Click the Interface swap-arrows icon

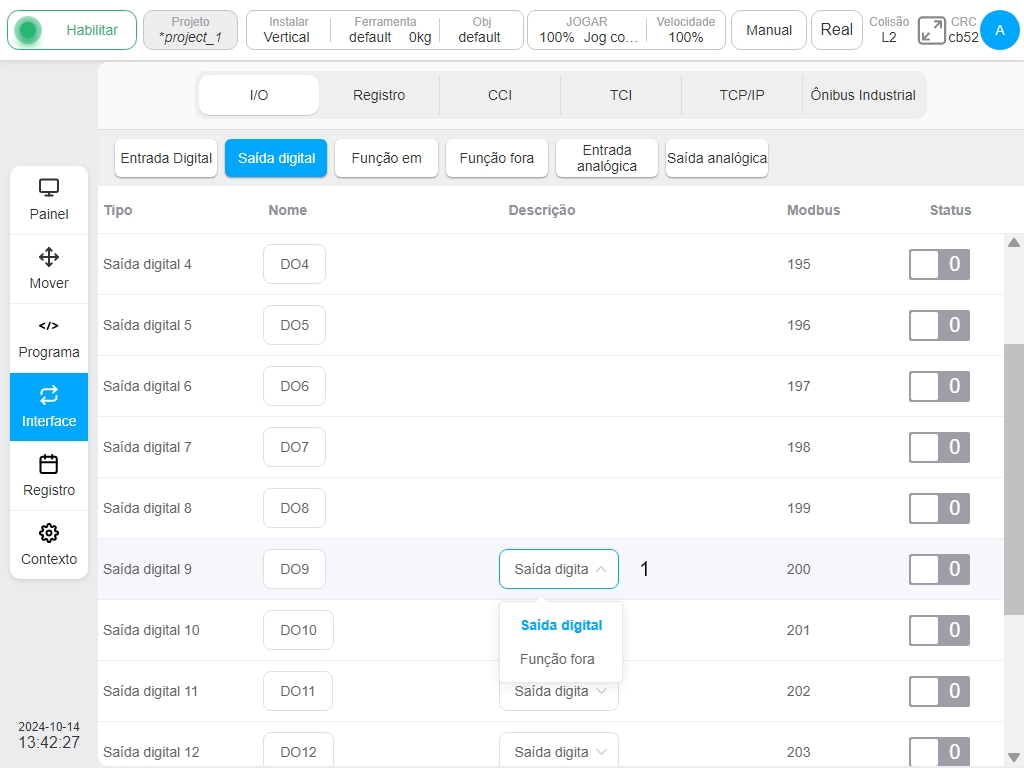tap(49, 394)
